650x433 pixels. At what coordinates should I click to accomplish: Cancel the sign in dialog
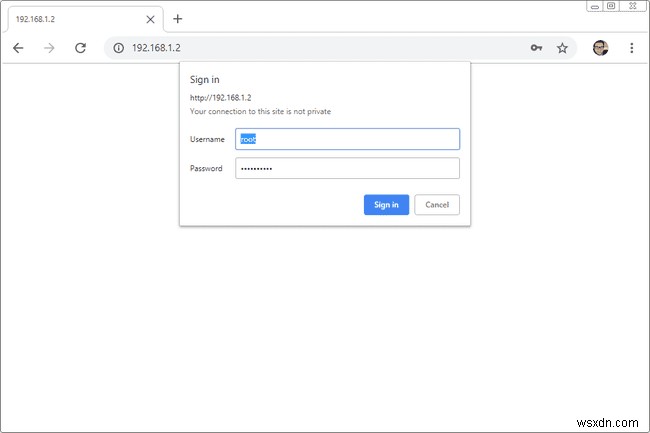click(x=437, y=205)
